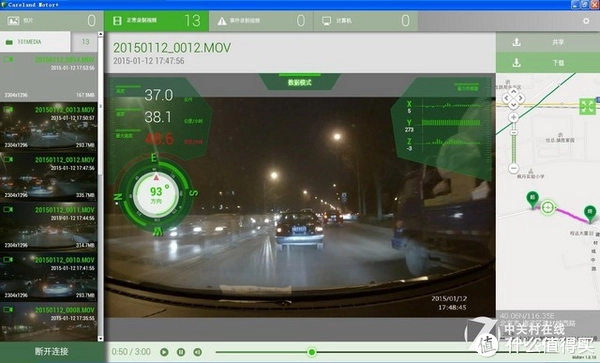This screenshot has width=600, height=363.
Task: Open the settings gear icon
Action: pos(586,21)
